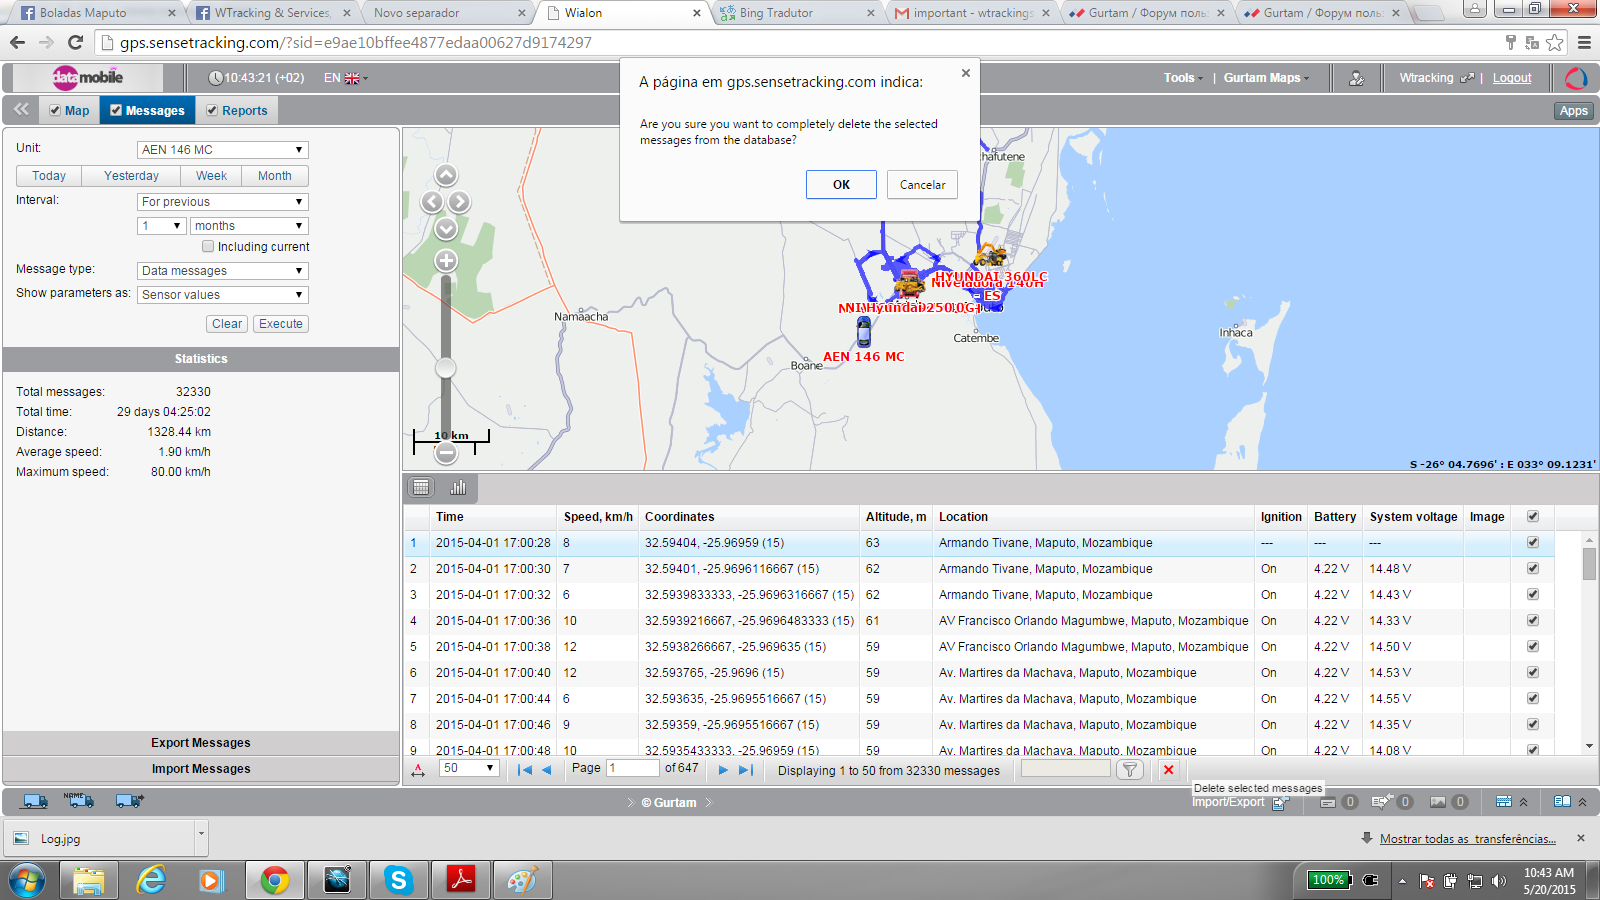This screenshot has width=1600, height=900.
Task: Open the Unit dropdown showing AEN 146 MC
Action: 222,150
